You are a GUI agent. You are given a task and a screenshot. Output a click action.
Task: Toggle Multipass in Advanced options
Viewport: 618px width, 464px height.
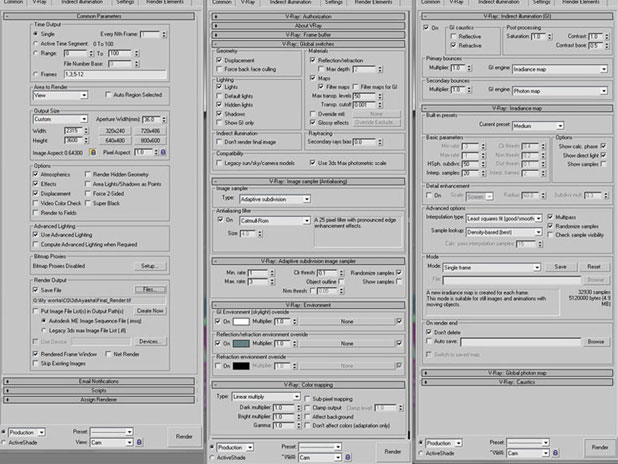tap(550, 217)
